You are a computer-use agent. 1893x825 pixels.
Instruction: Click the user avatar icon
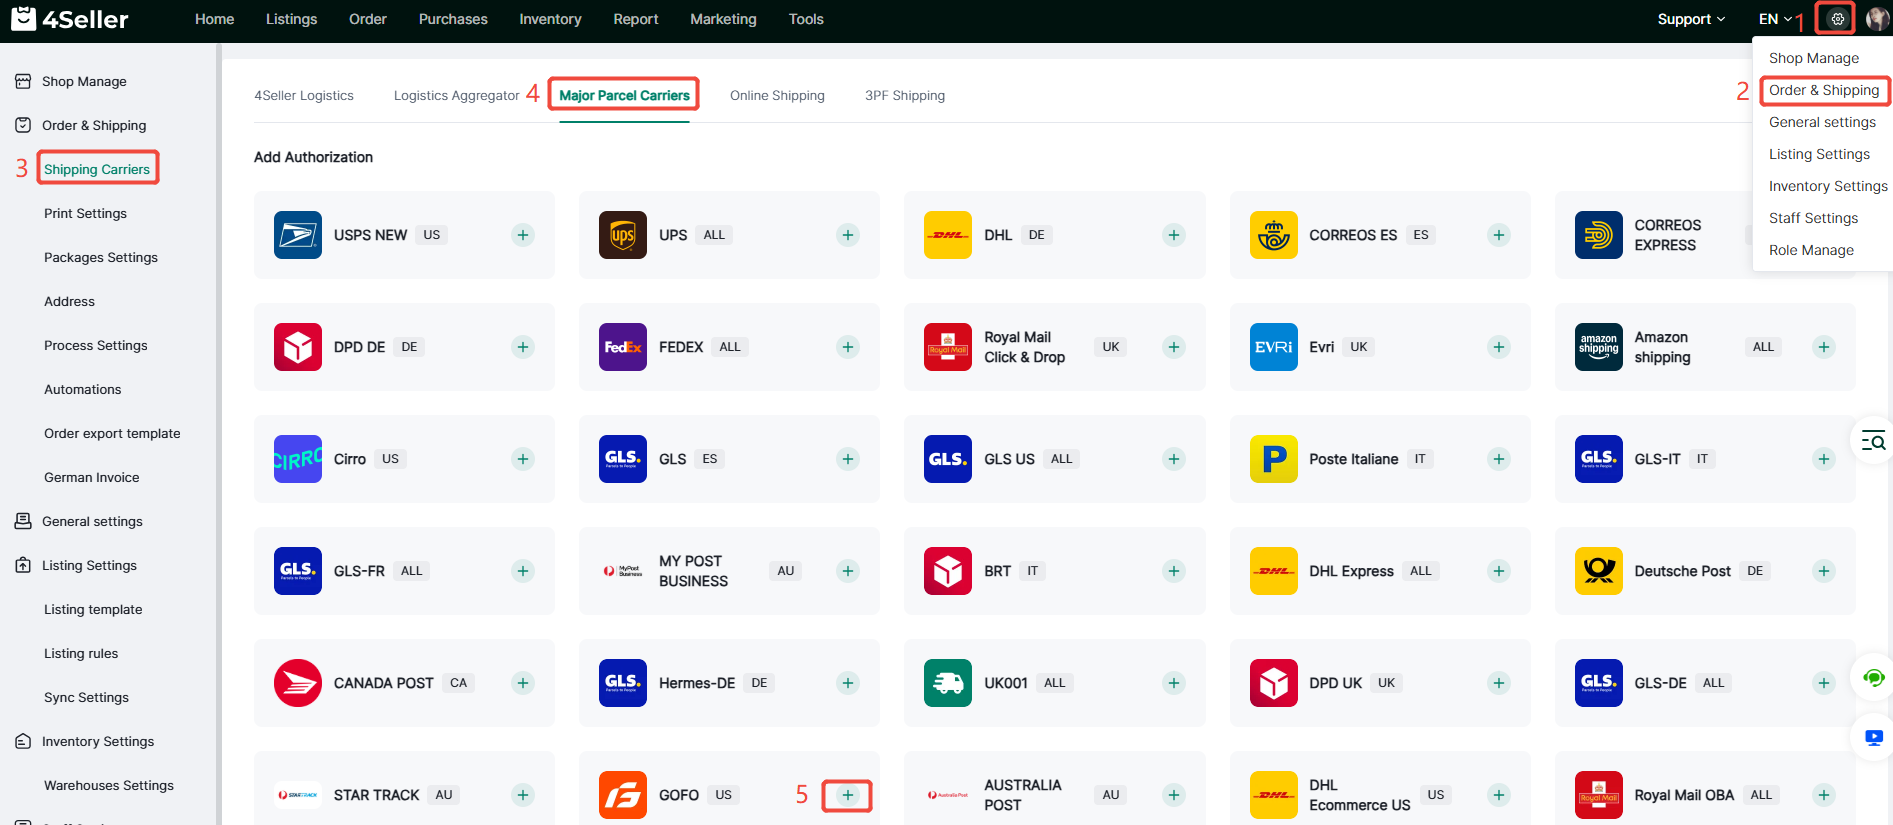click(x=1877, y=19)
